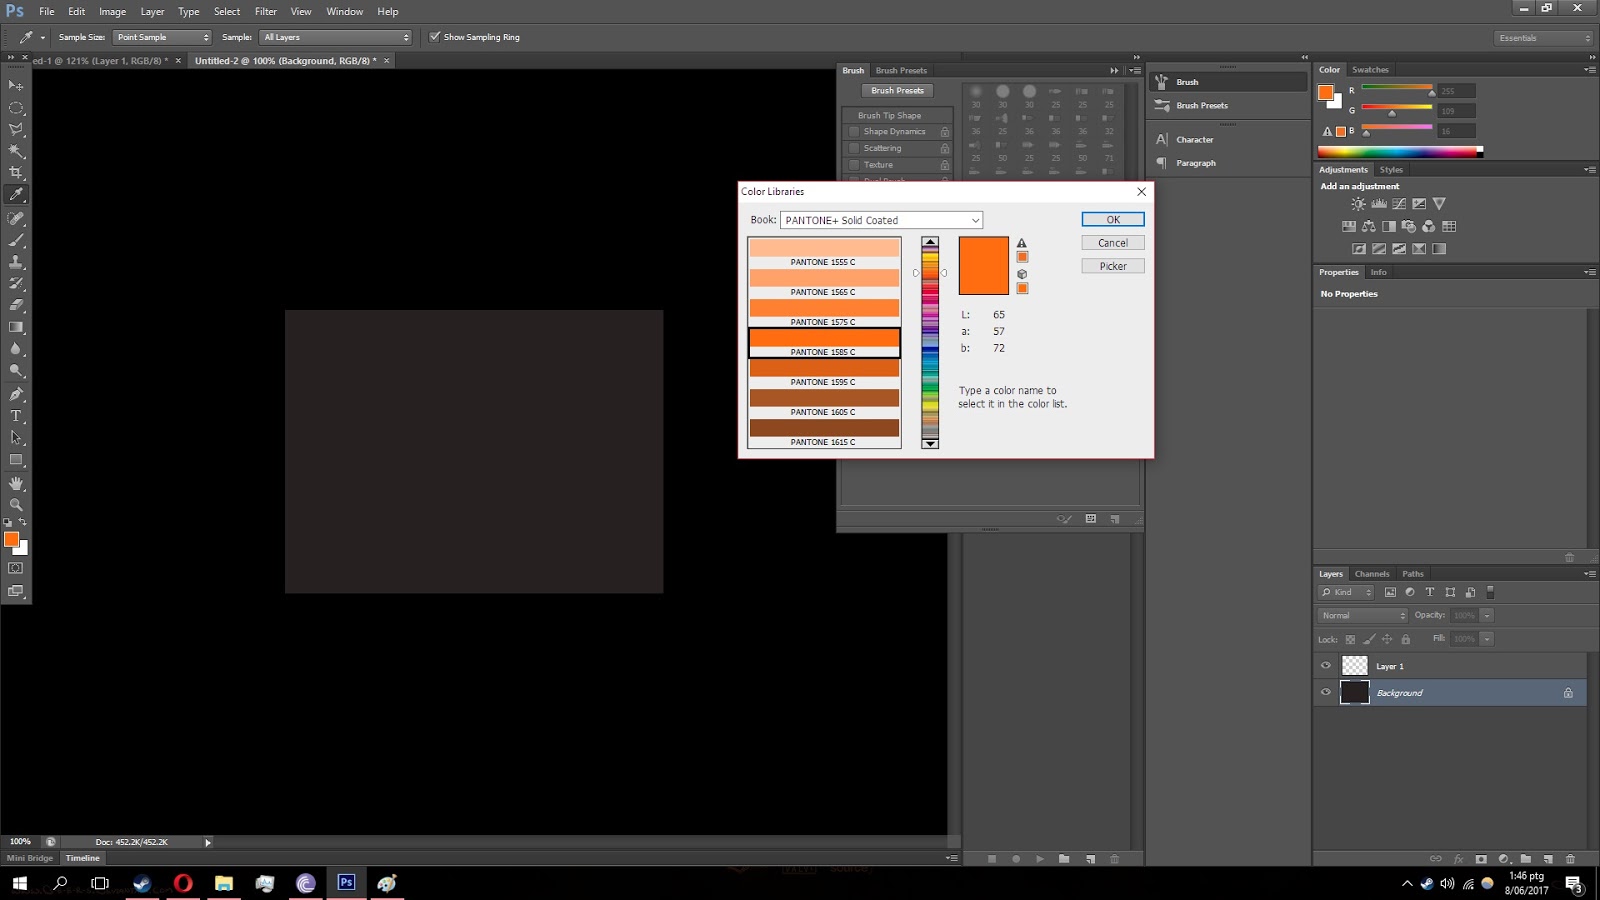Screen dimensions: 1600x900
Task: Open the layer Kind filter dropdown
Action: [1347, 592]
